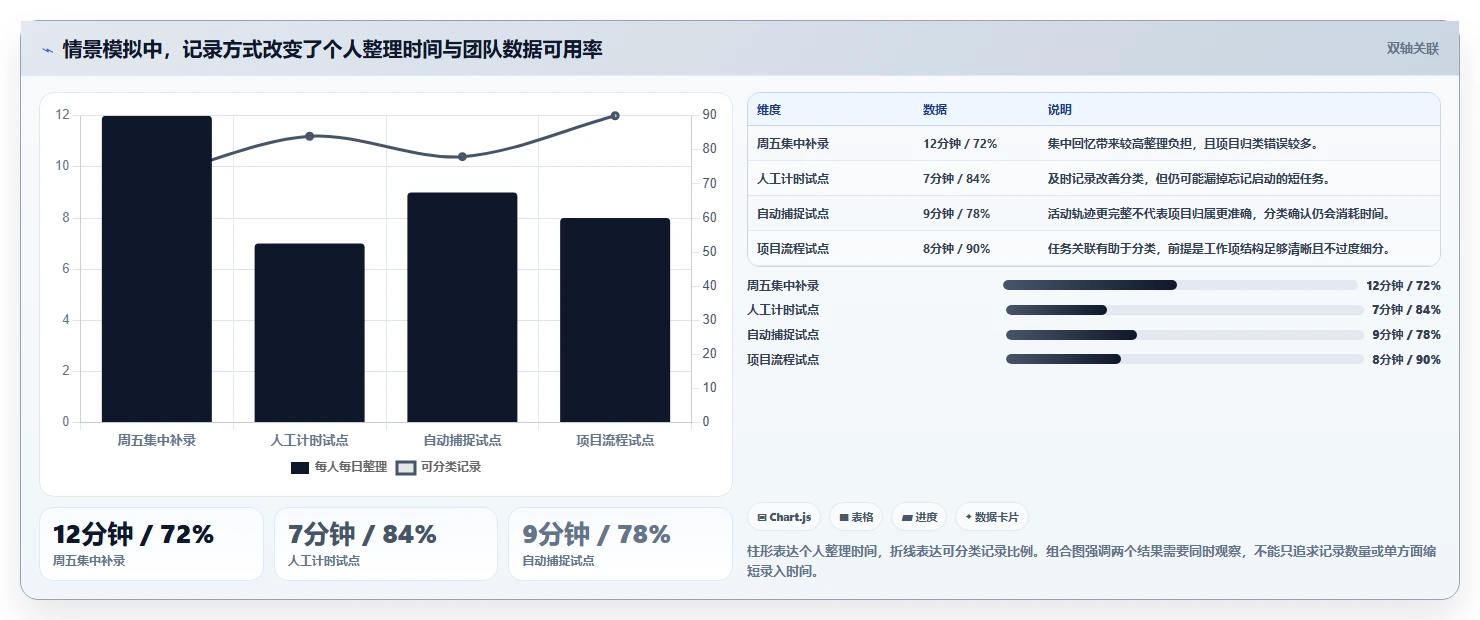Click the icon inside Chart.js chip

(762, 517)
